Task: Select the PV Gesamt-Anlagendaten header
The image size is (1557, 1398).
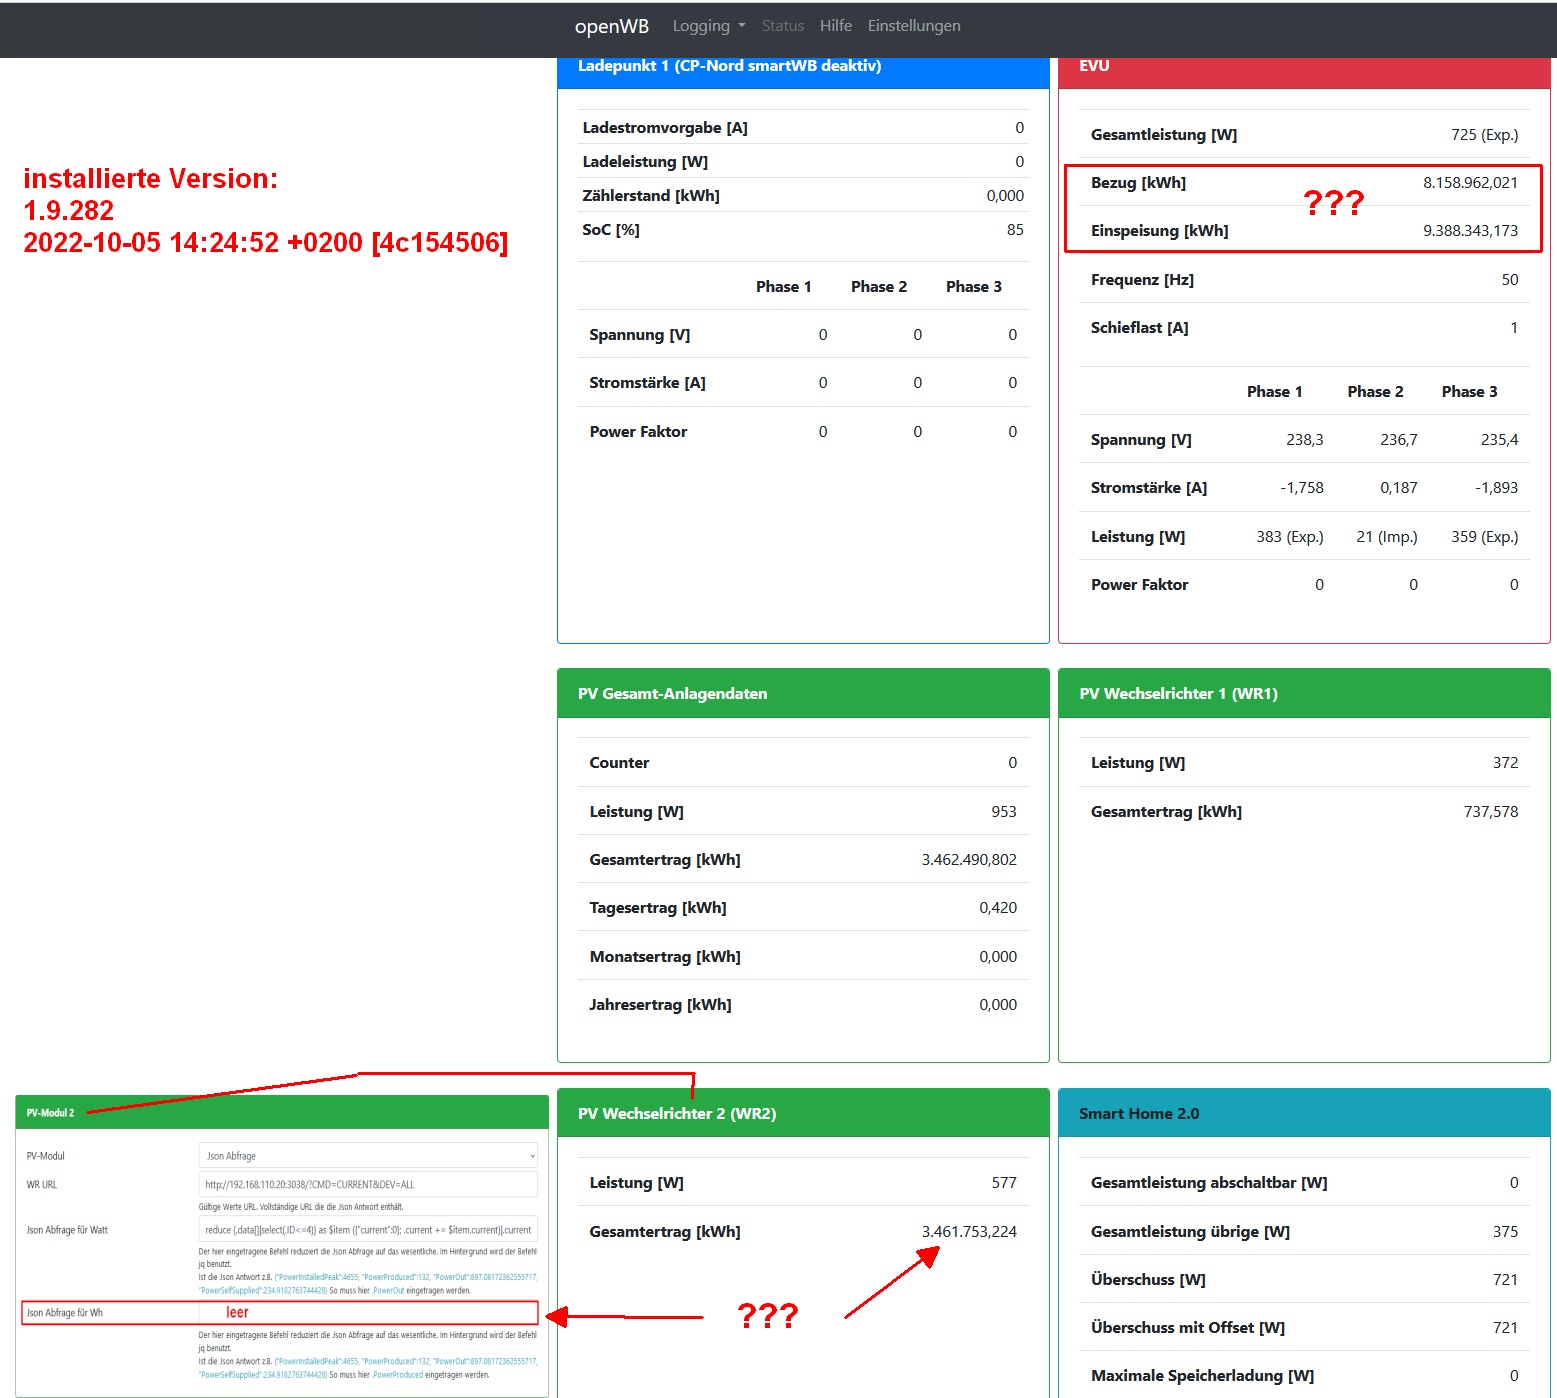Action: [x=802, y=694]
